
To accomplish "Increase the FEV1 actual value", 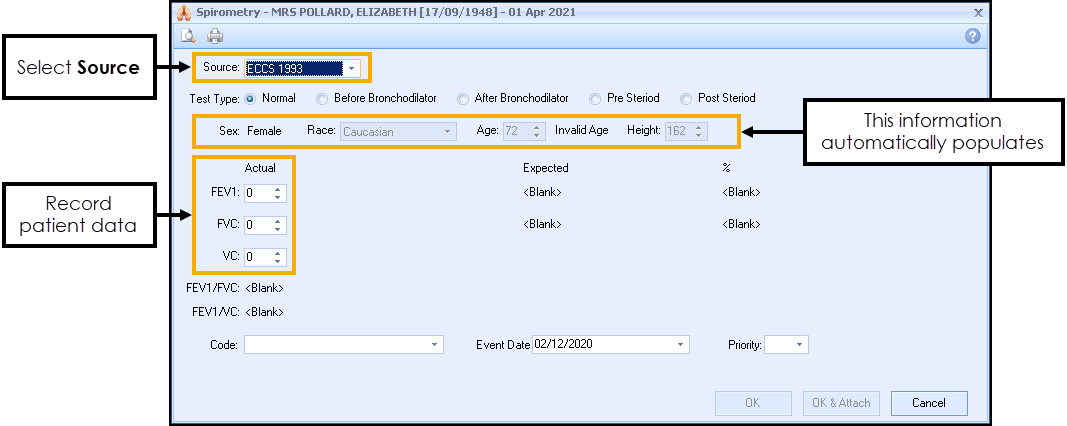I will (x=278, y=189).
